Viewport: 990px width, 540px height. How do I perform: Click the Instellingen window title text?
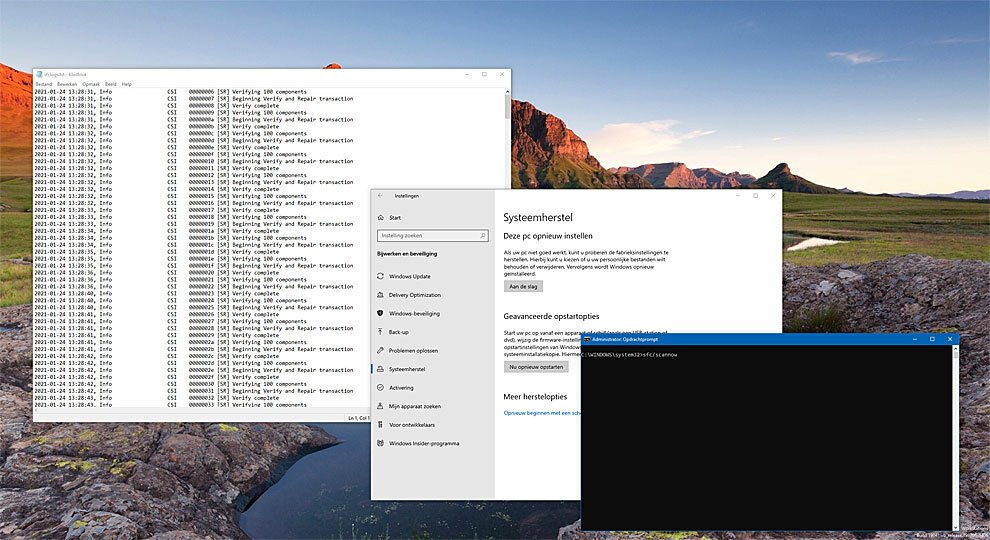coord(407,196)
